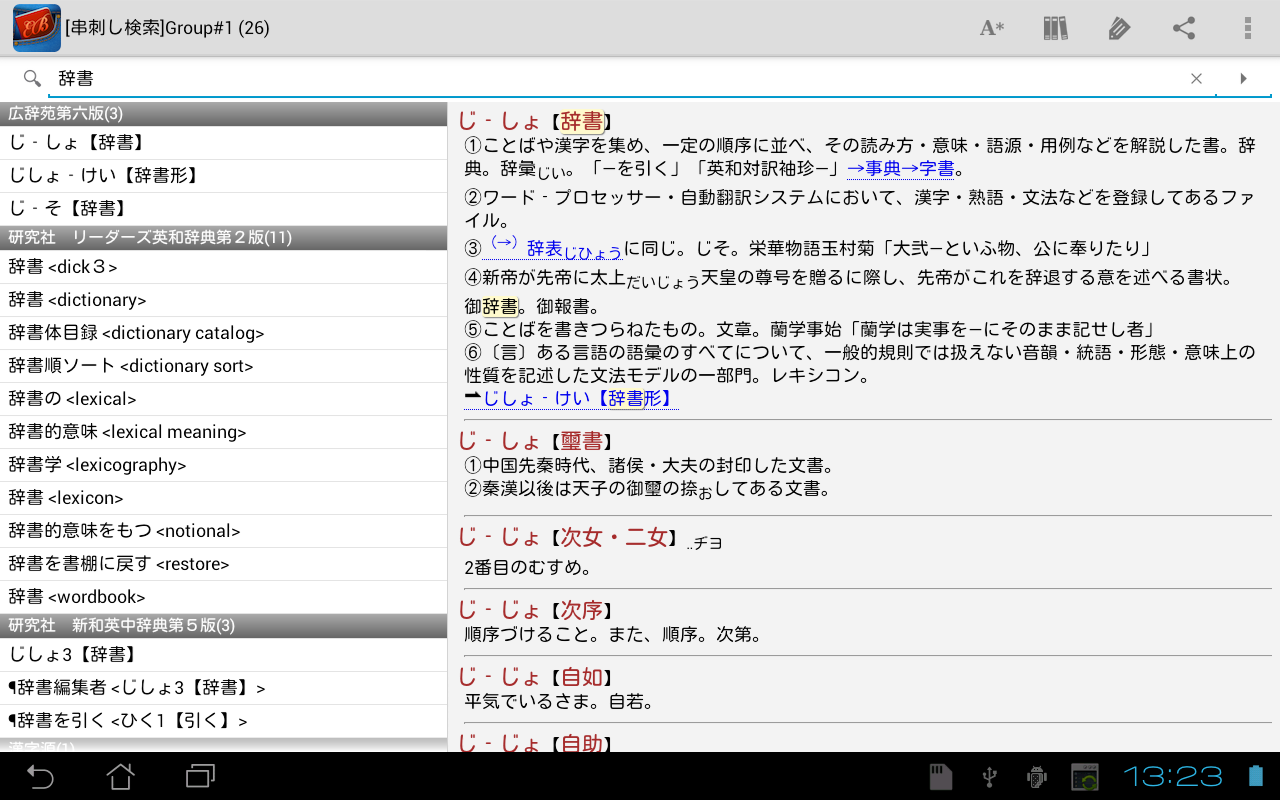
Task: Tap the battery status icon
Action: coord(1256,776)
